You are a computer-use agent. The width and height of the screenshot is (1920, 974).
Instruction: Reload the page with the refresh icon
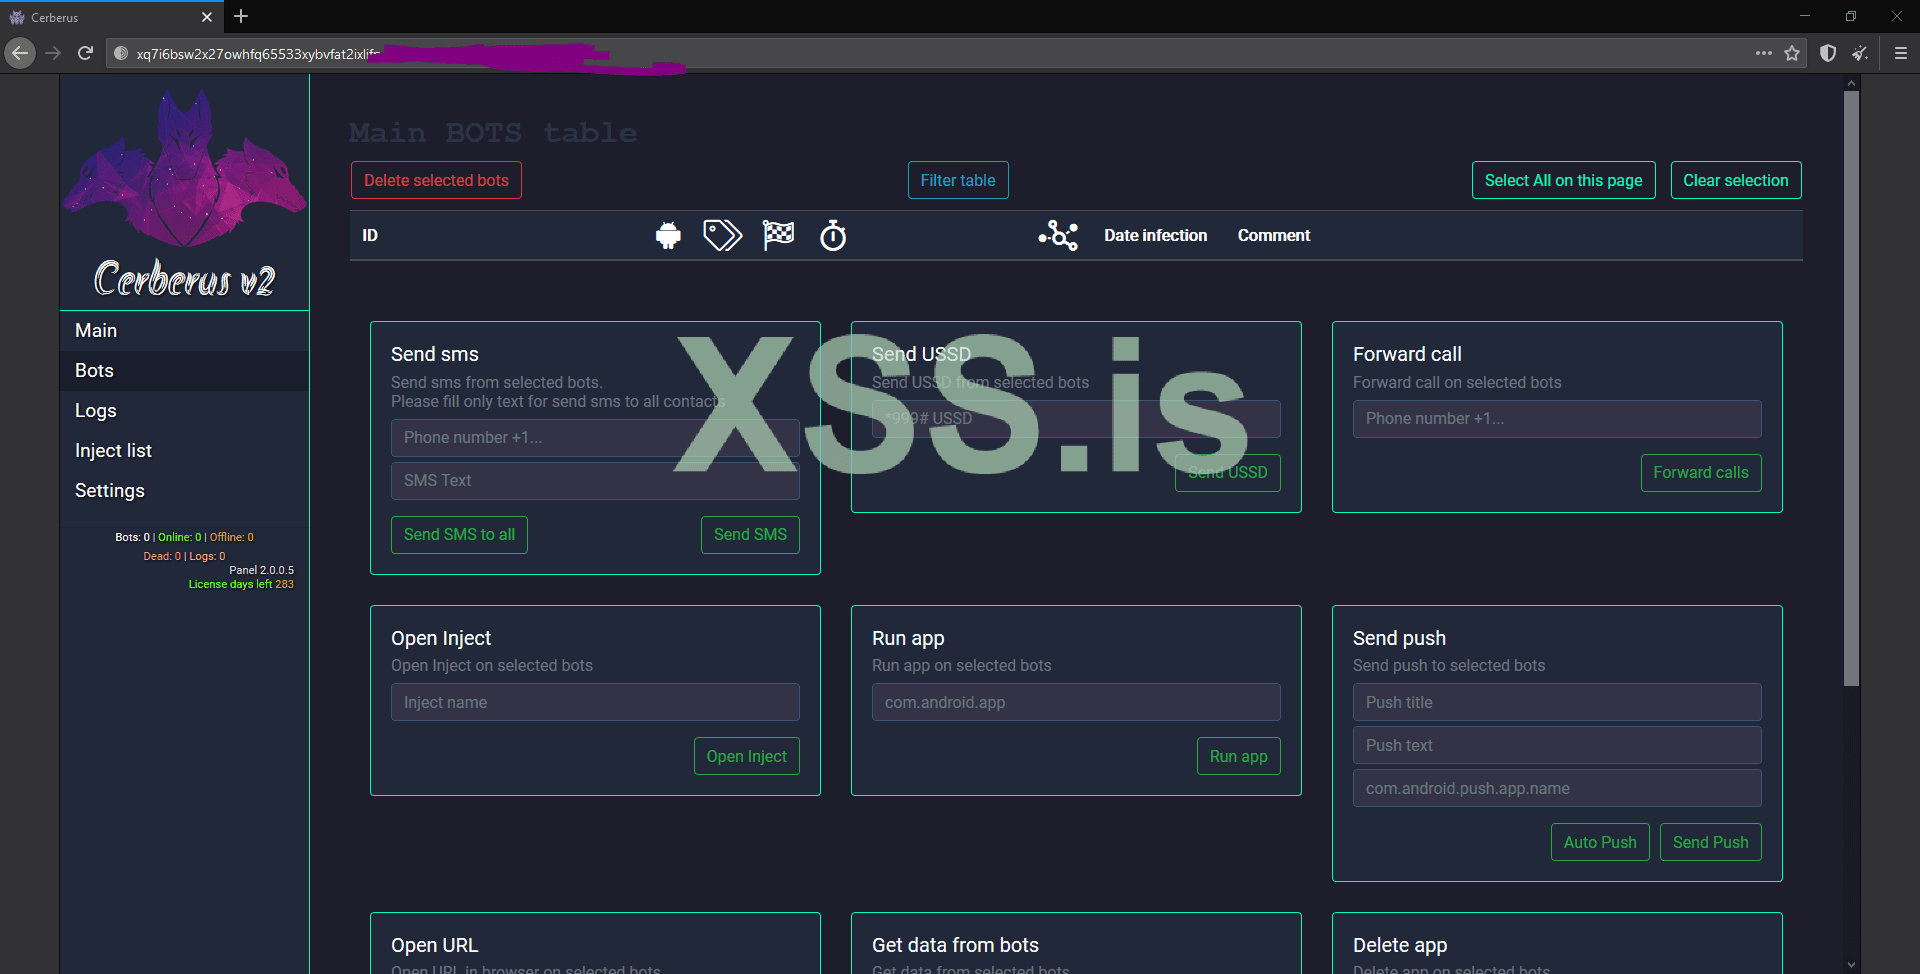click(85, 53)
